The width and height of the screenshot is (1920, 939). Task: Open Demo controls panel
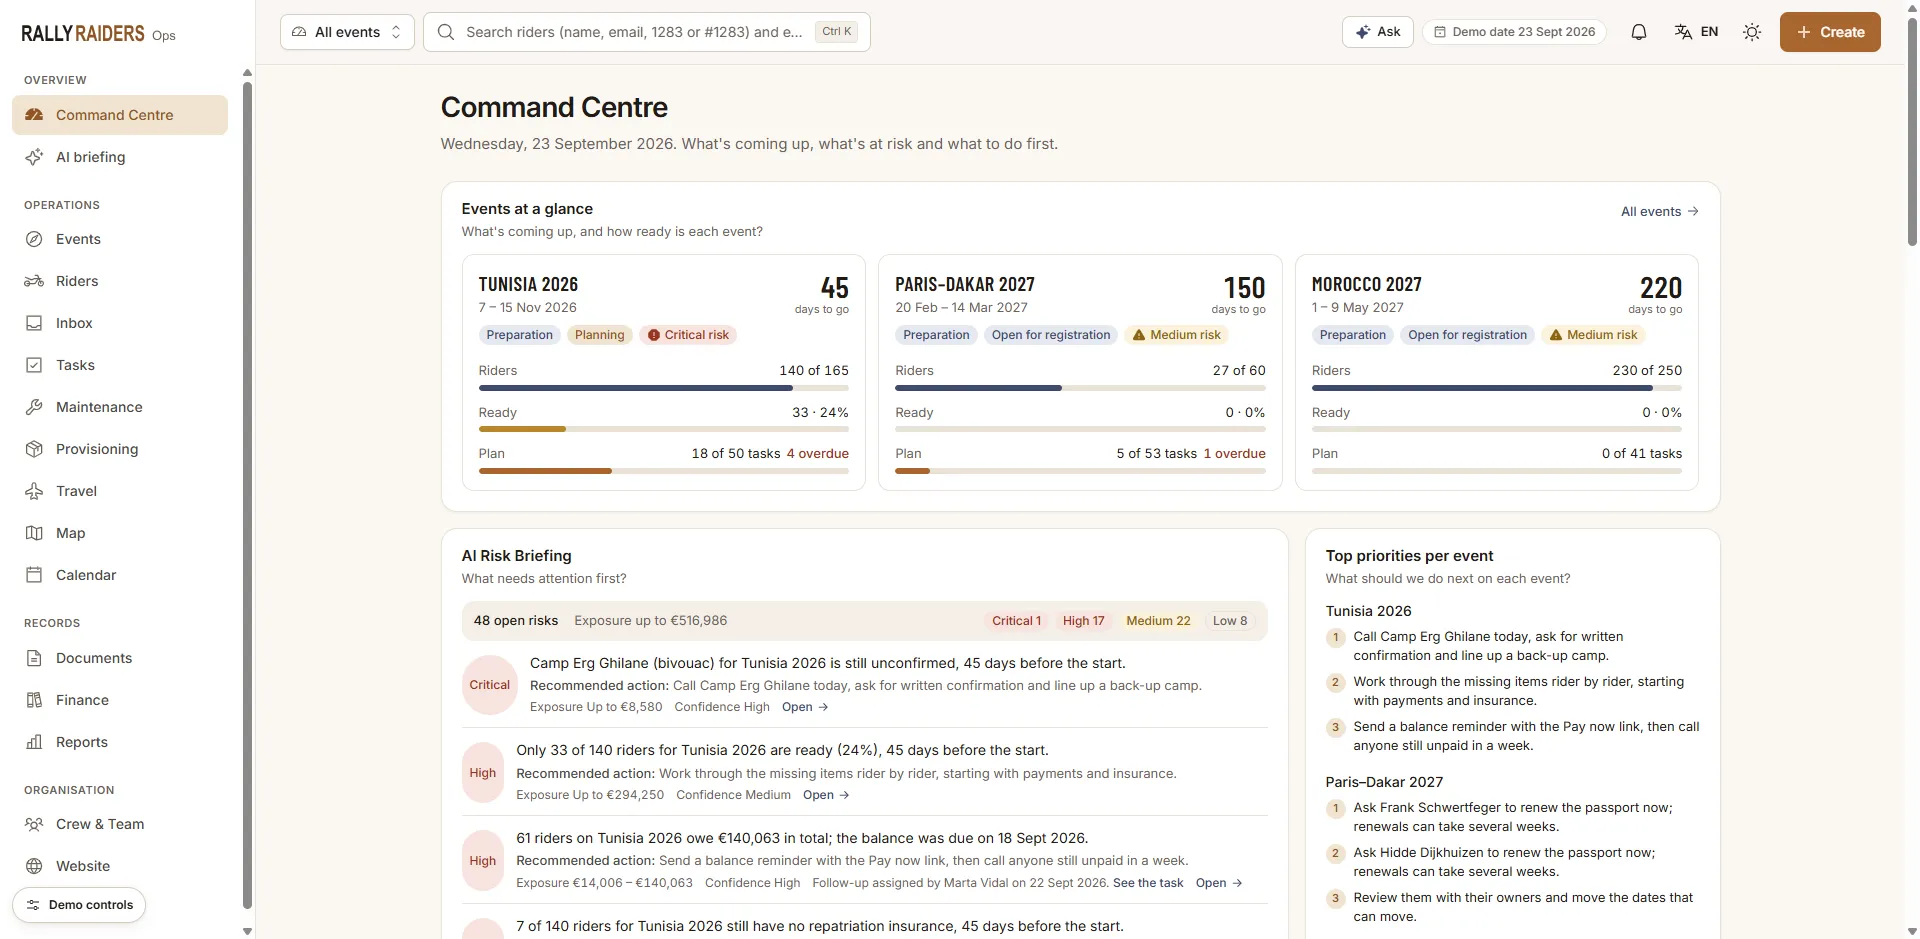click(x=79, y=905)
